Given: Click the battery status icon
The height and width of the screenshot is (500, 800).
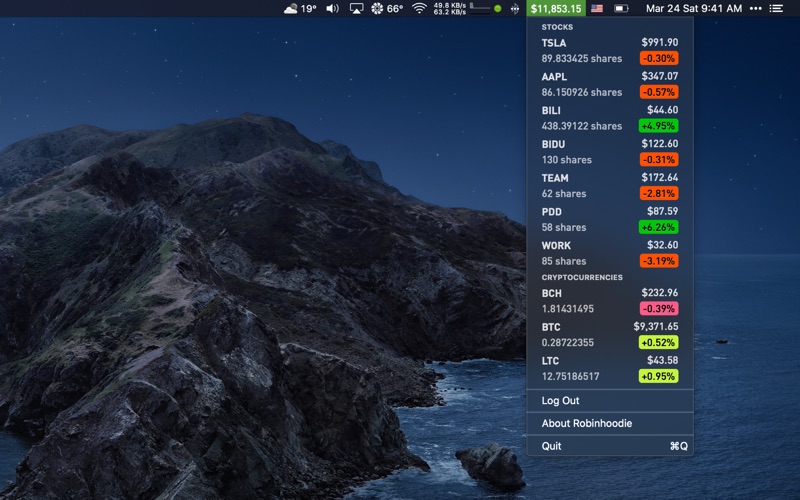Looking at the screenshot, I should pyautogui.click(x=621, y=8).
